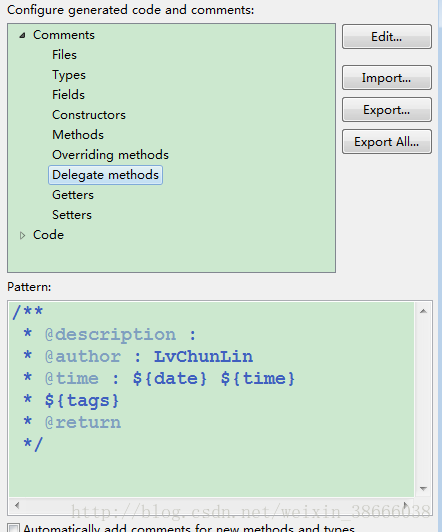The width and height of the screenshot is (442, 532).
Task: Open the Edit... template dialog
Action: (387, 37)
